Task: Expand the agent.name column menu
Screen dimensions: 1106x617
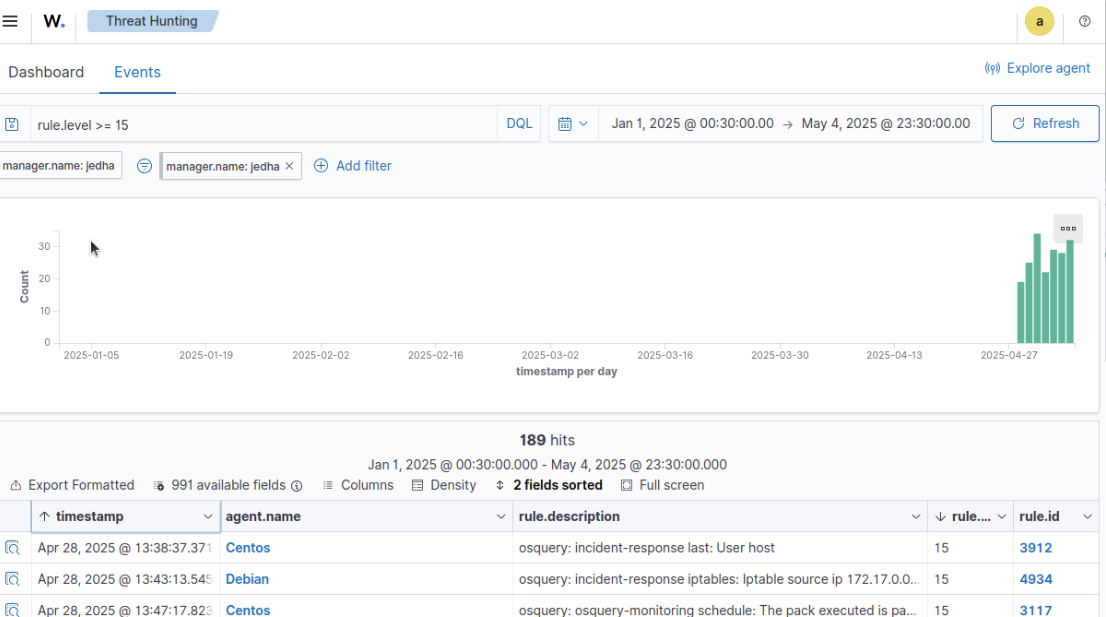Action: click(501, 517)
